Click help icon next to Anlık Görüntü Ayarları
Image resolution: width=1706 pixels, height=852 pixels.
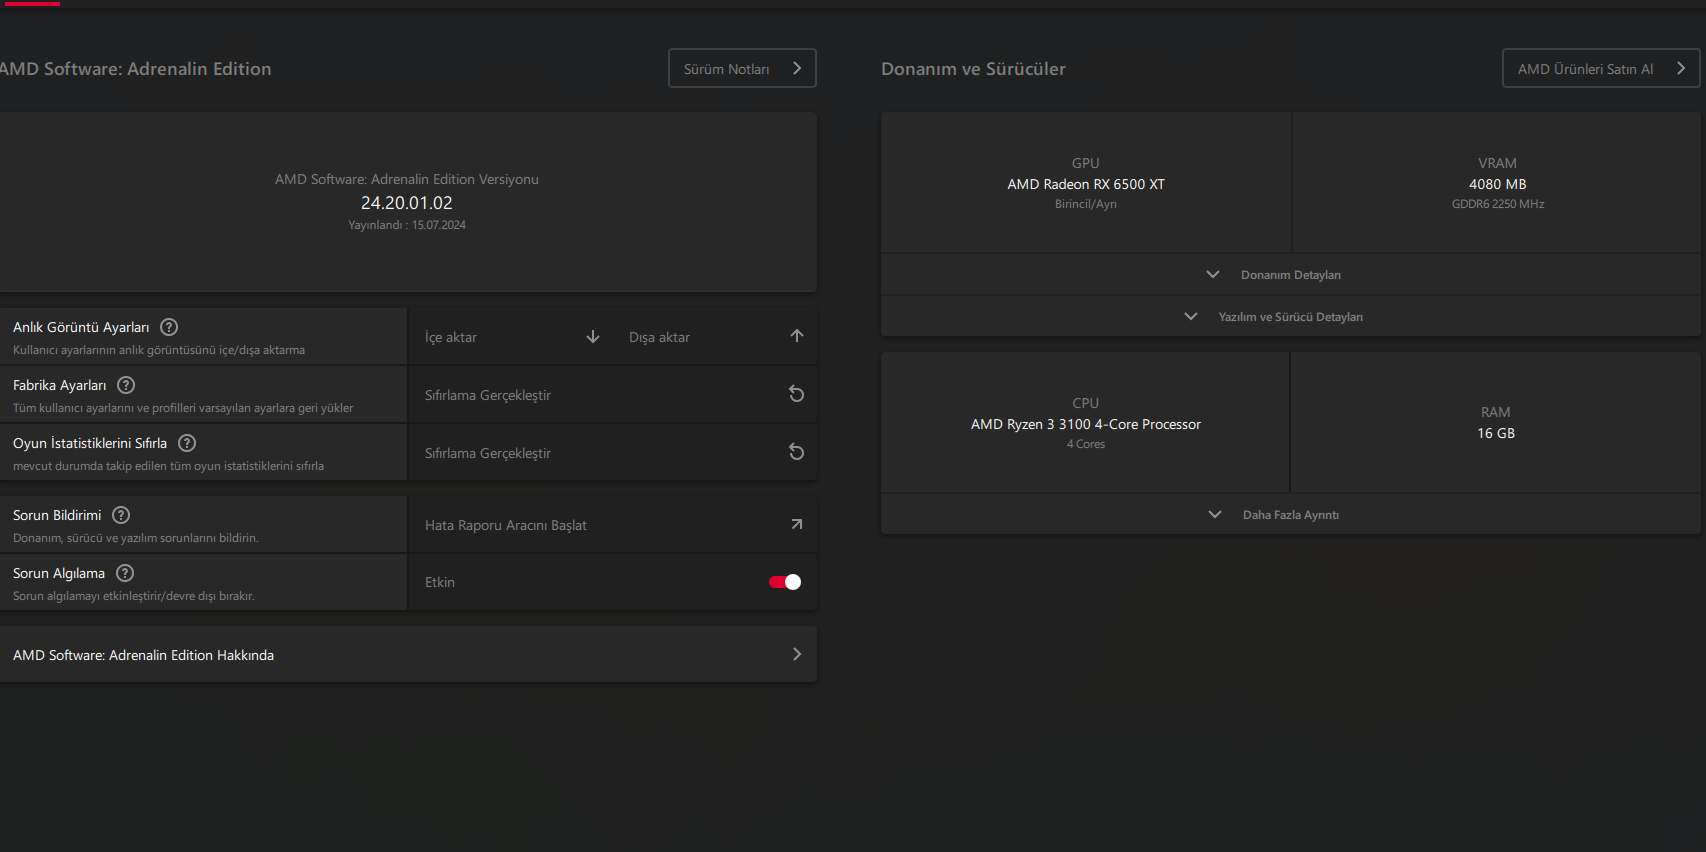(x=169, y=327)
